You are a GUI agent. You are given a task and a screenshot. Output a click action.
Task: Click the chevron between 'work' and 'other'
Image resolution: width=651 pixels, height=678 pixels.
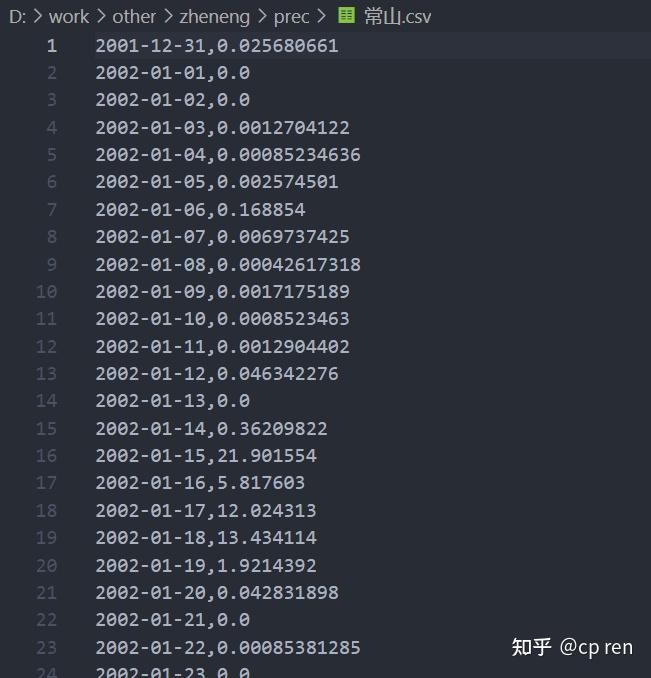pos(101,16)
